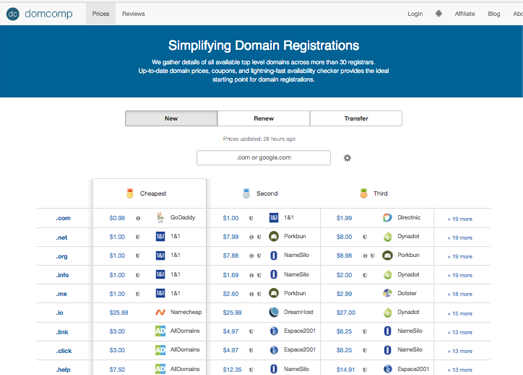Screen dimensions: 523x375
Task: Click info icon beside $7.99 .net price
Action: [x=251, y=237]
